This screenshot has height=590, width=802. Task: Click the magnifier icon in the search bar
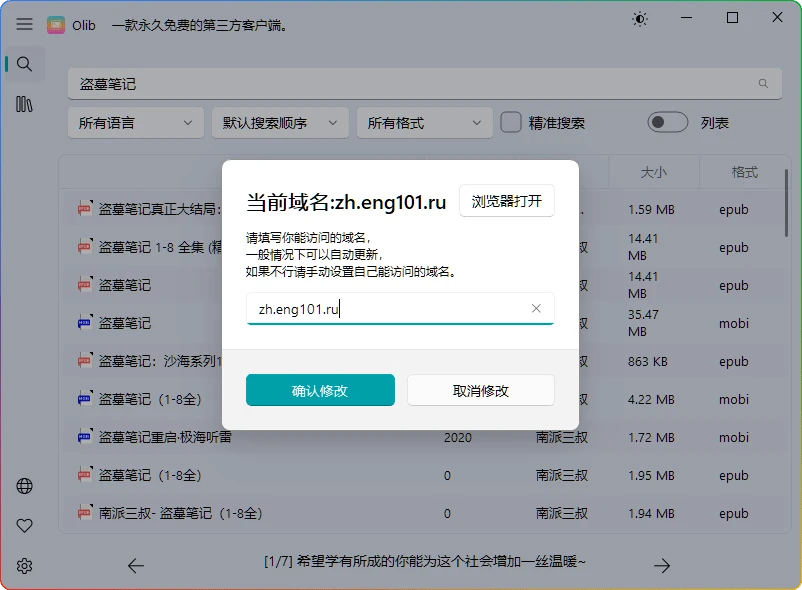(762, 83)
